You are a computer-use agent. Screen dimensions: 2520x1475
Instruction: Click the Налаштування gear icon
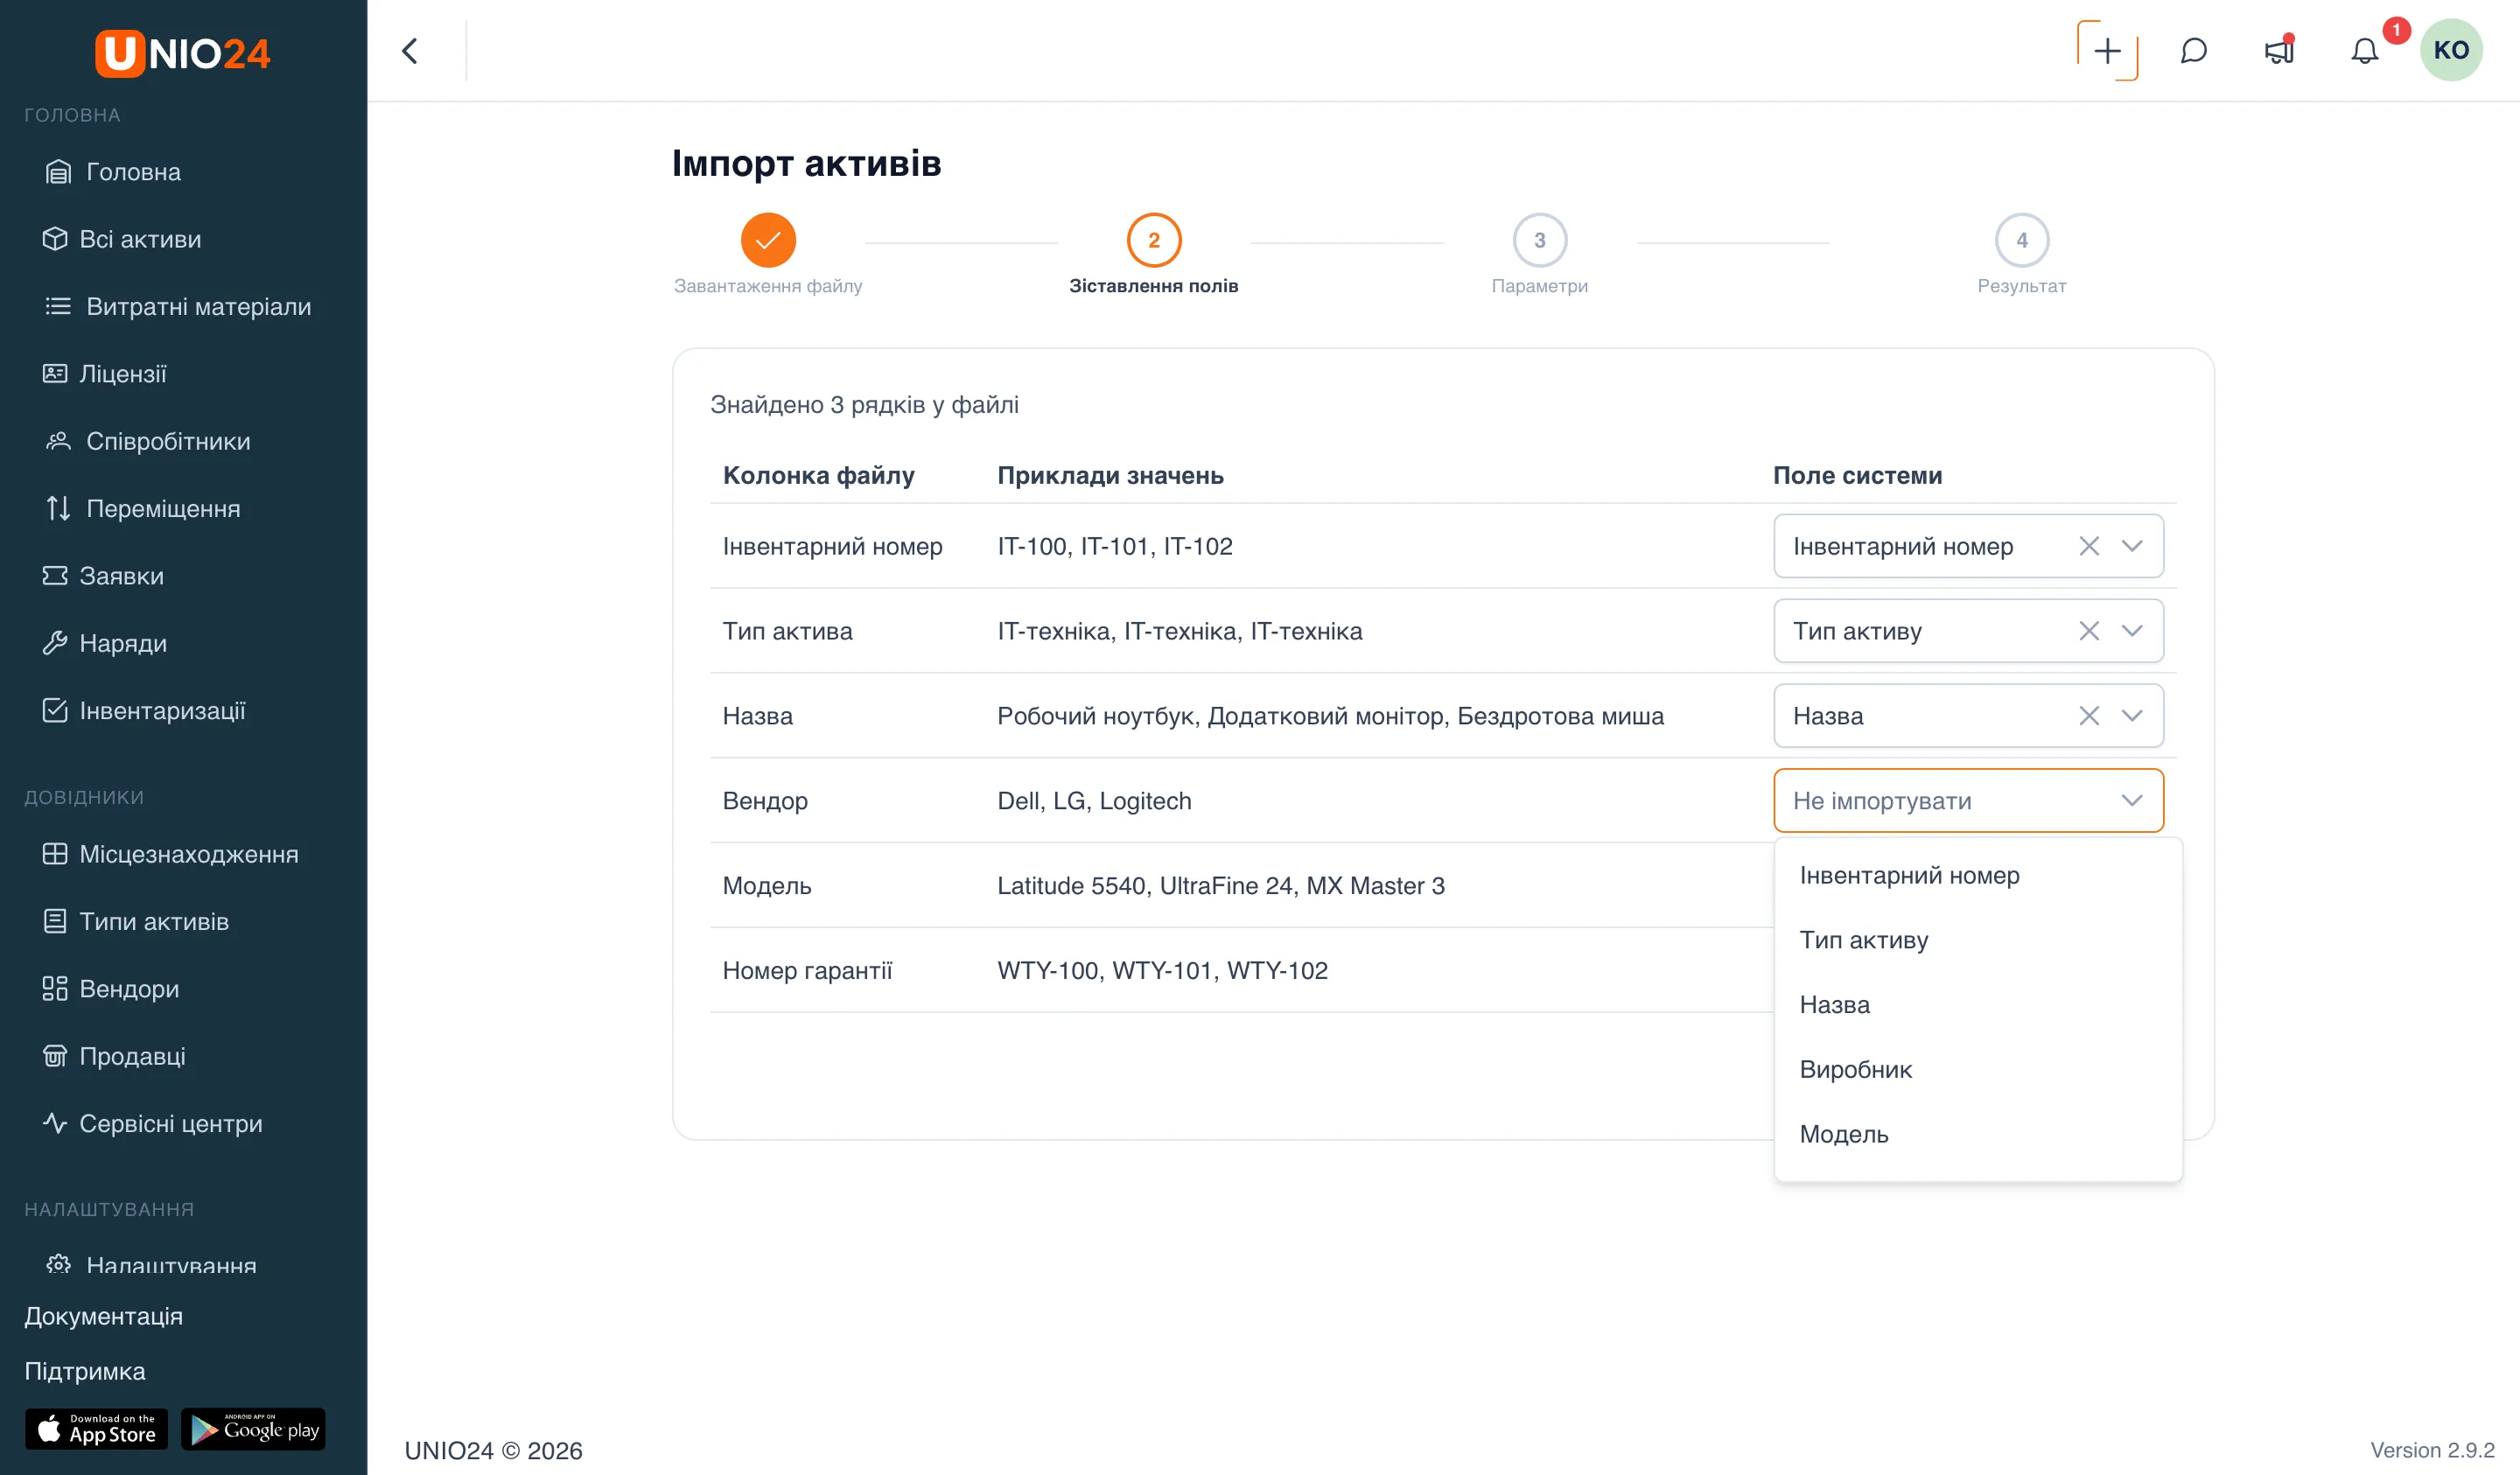58,1265
